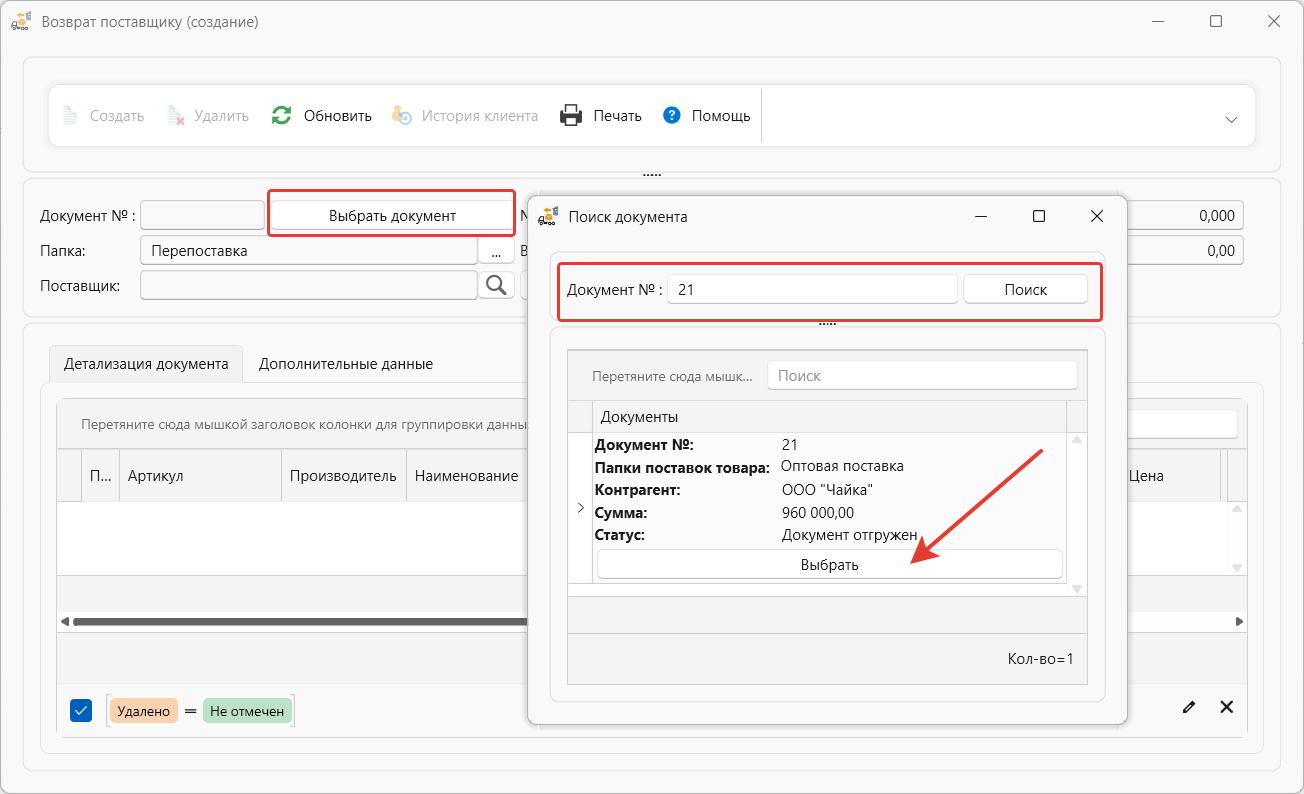Click the 0,00 amount field
Screen dimensions: 1304x794
tap(1186, 251)
